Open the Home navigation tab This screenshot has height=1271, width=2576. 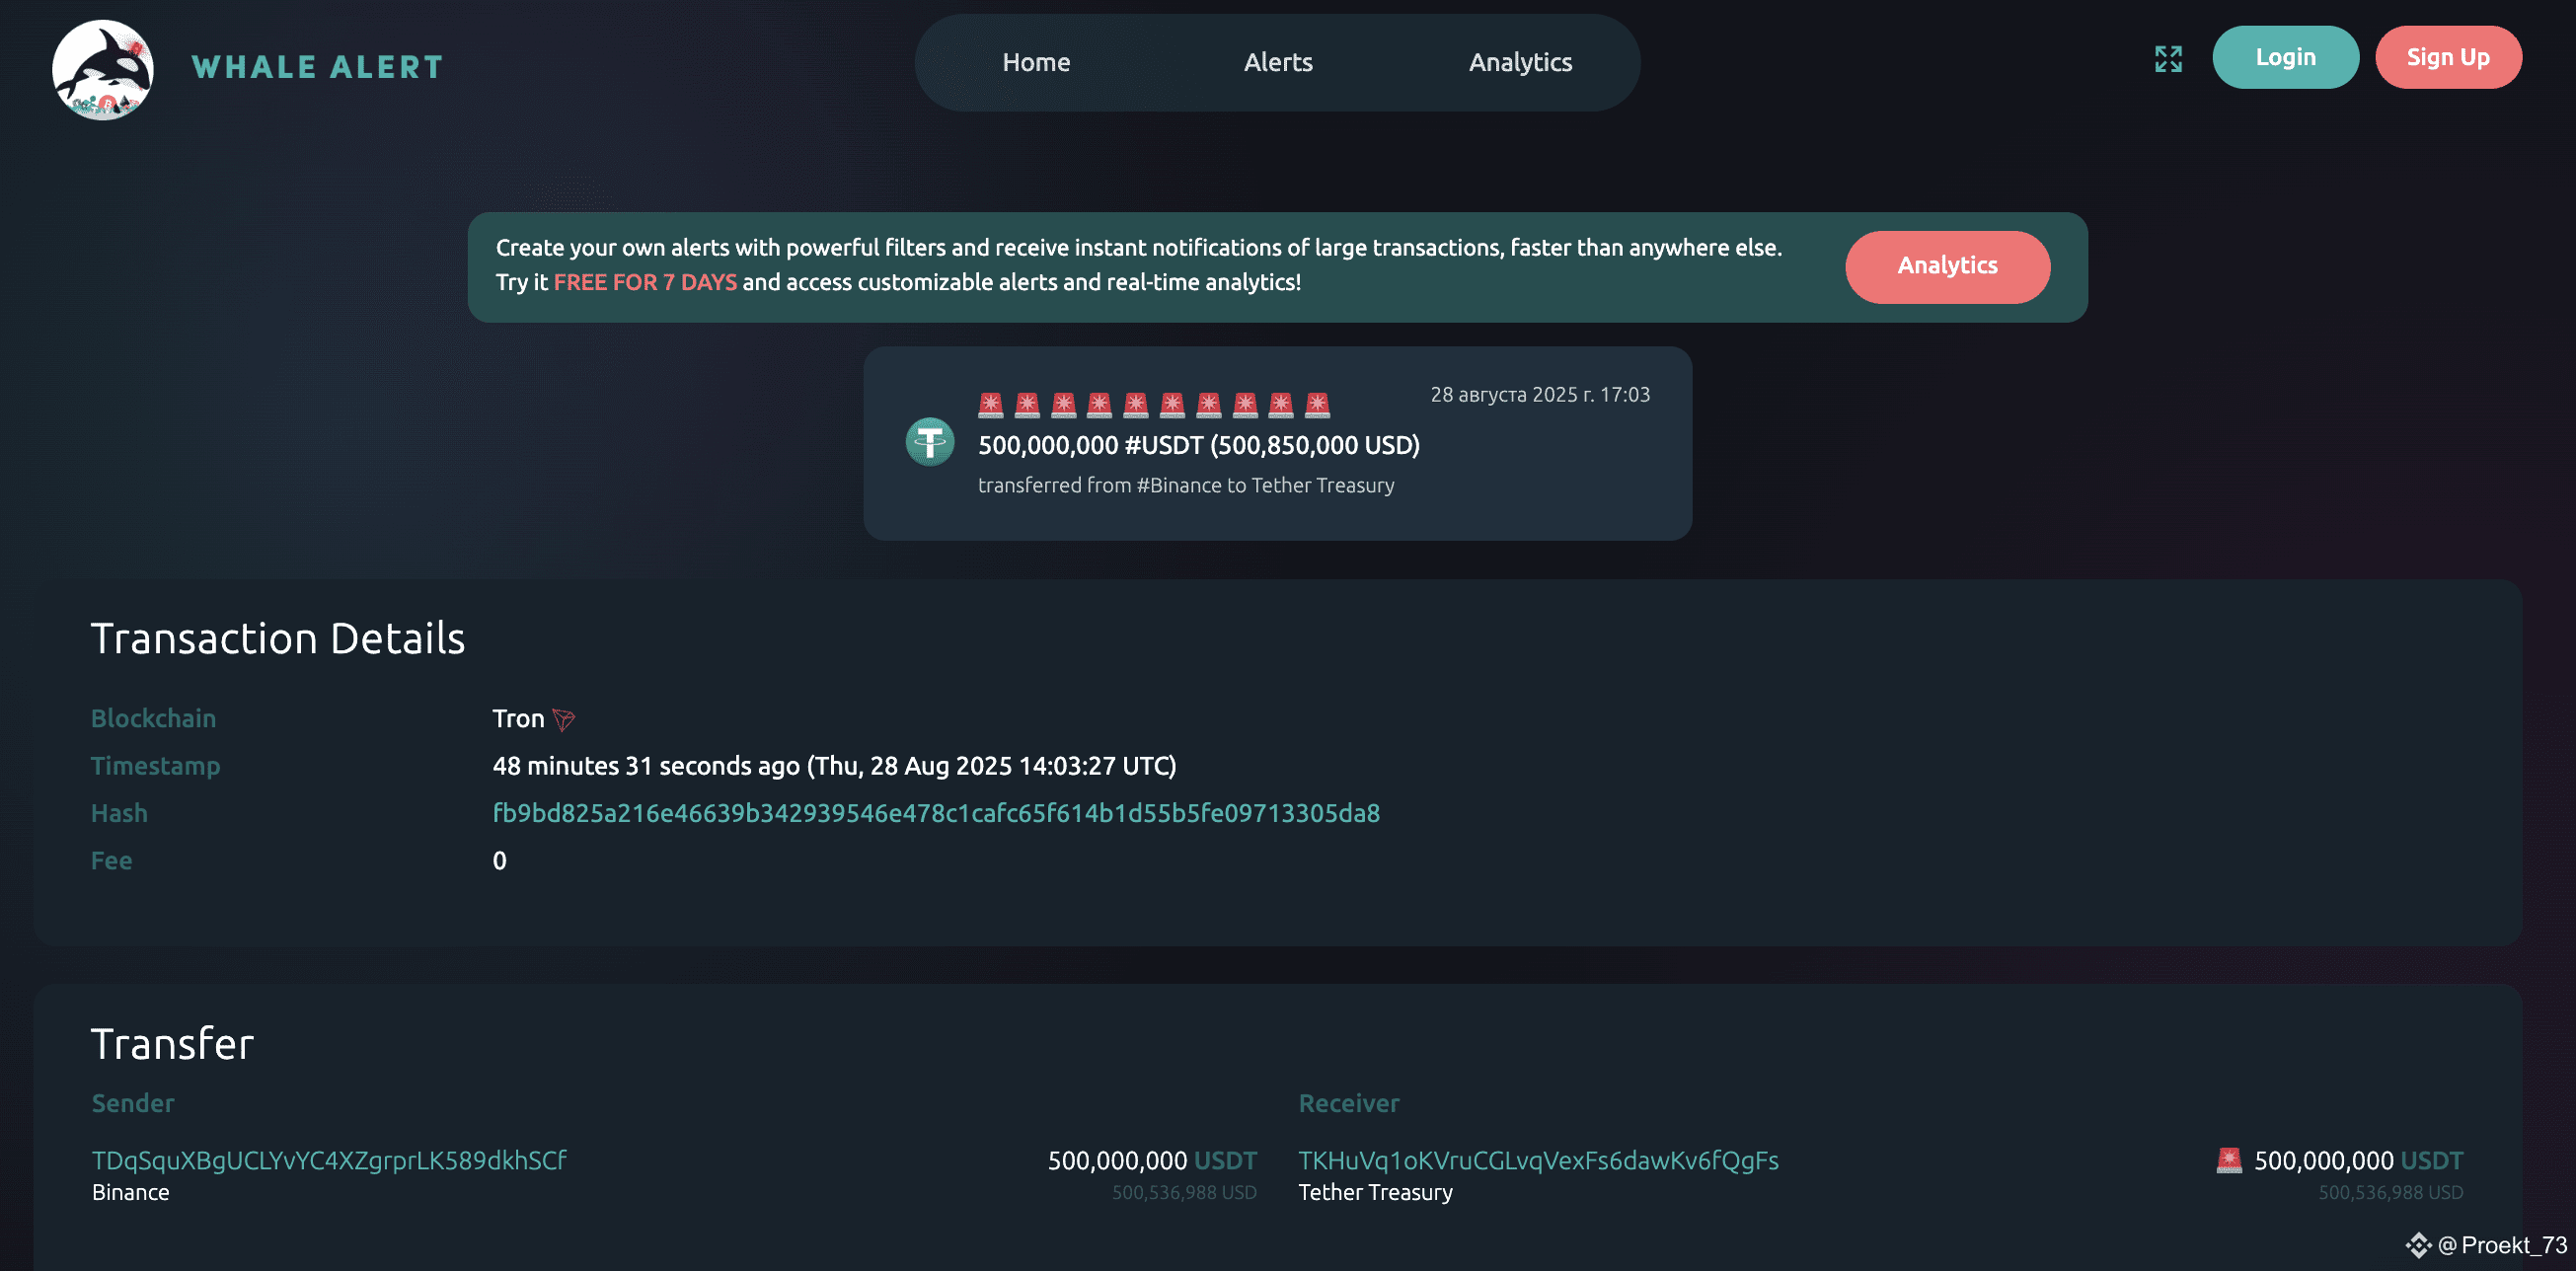1036,62
